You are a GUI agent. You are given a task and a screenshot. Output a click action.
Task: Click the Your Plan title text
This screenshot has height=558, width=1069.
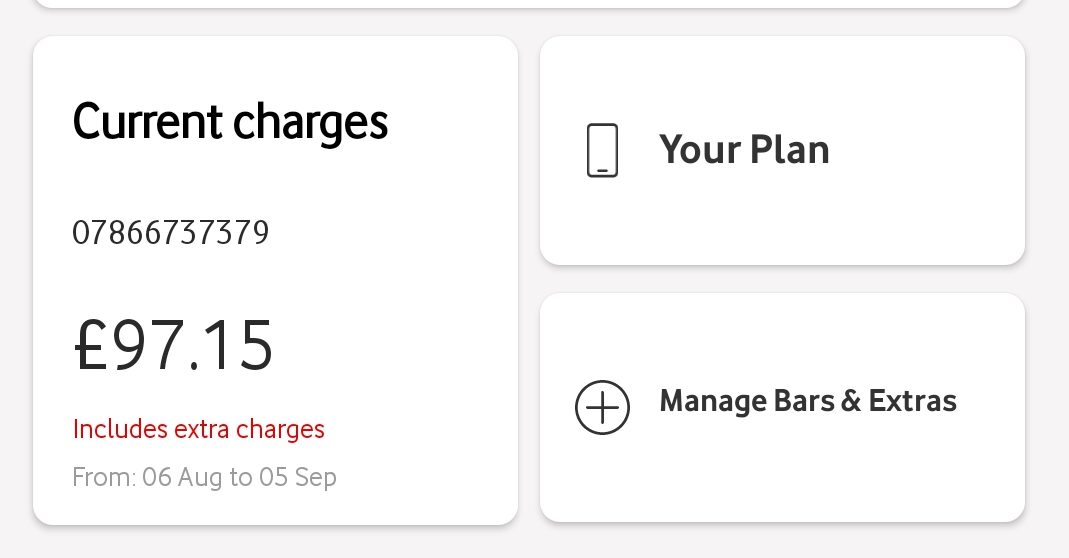coord(744,149)
